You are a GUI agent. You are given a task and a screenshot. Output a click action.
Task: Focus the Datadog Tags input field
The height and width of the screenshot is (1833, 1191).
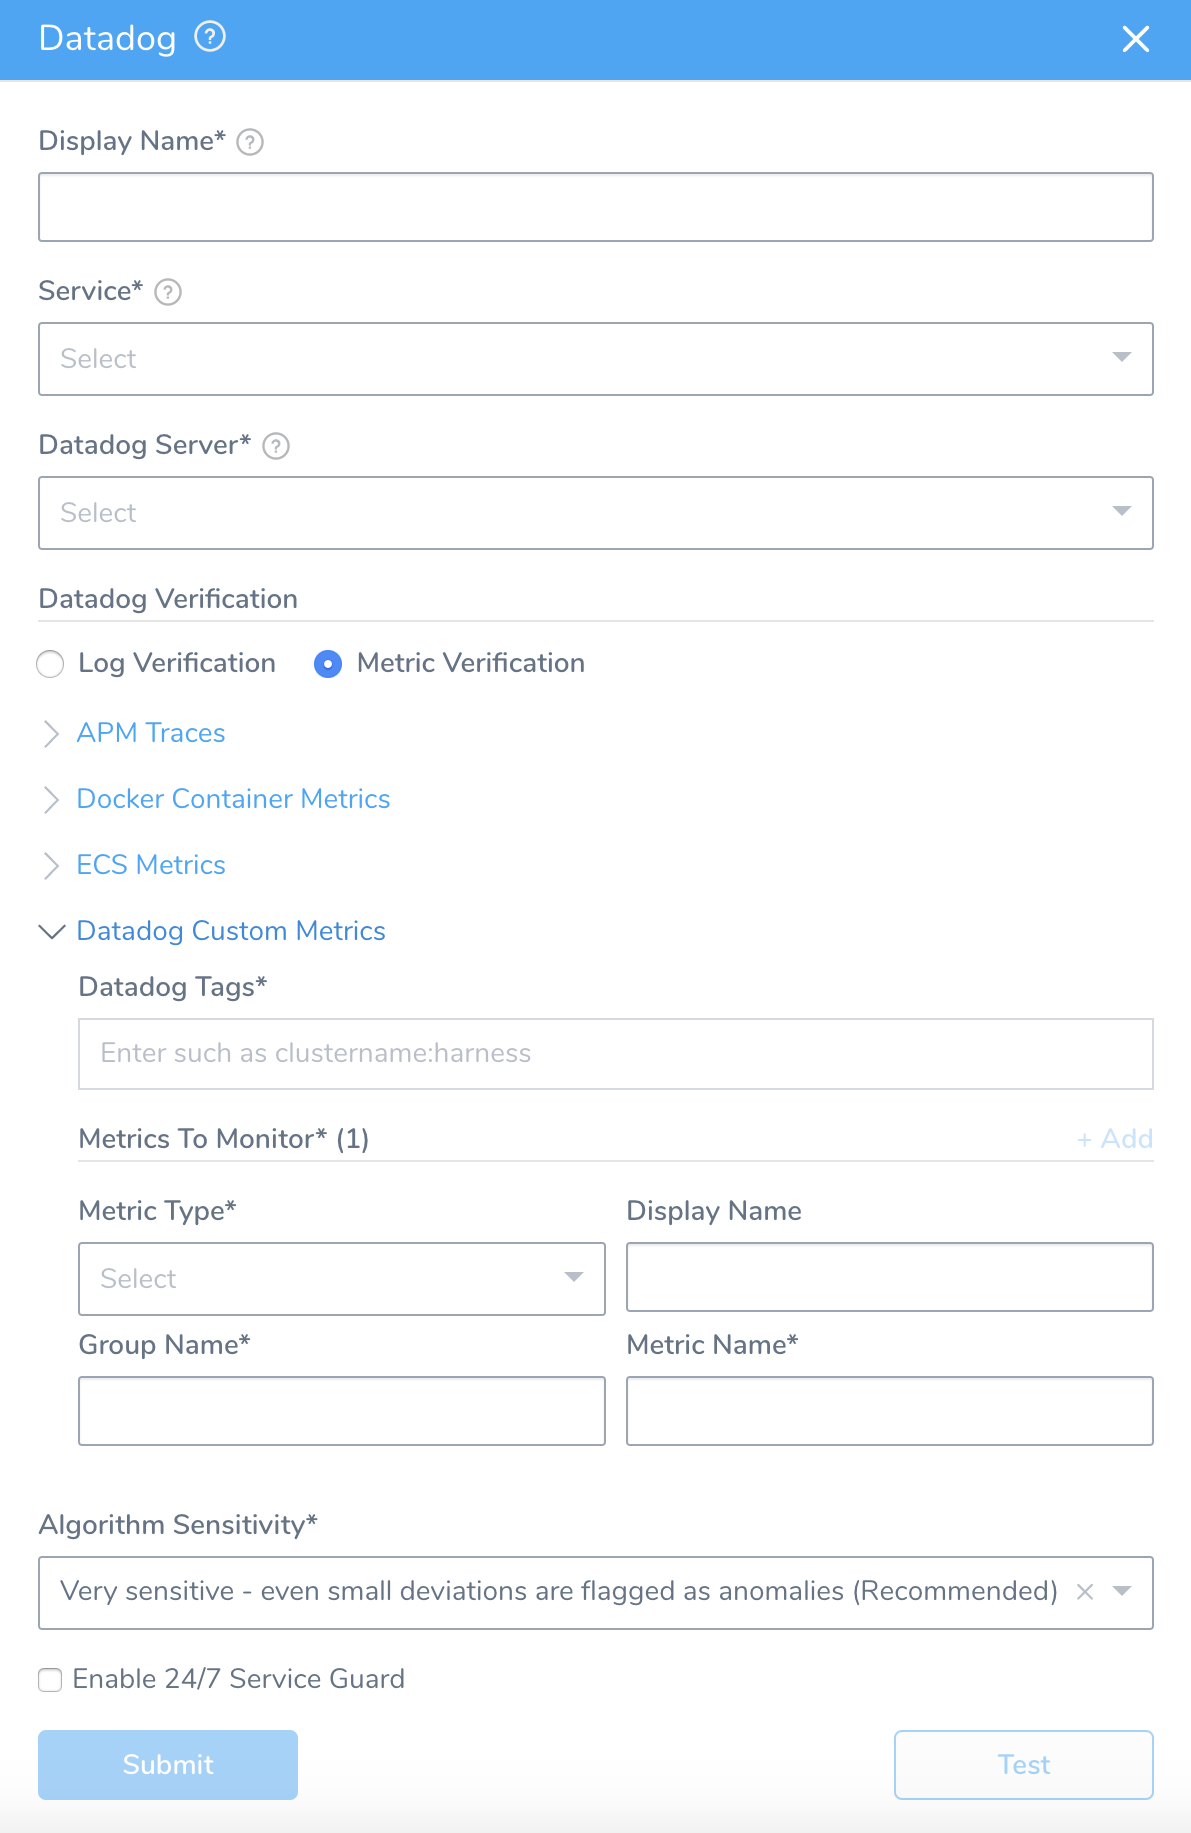click(x=616, y=1054)
